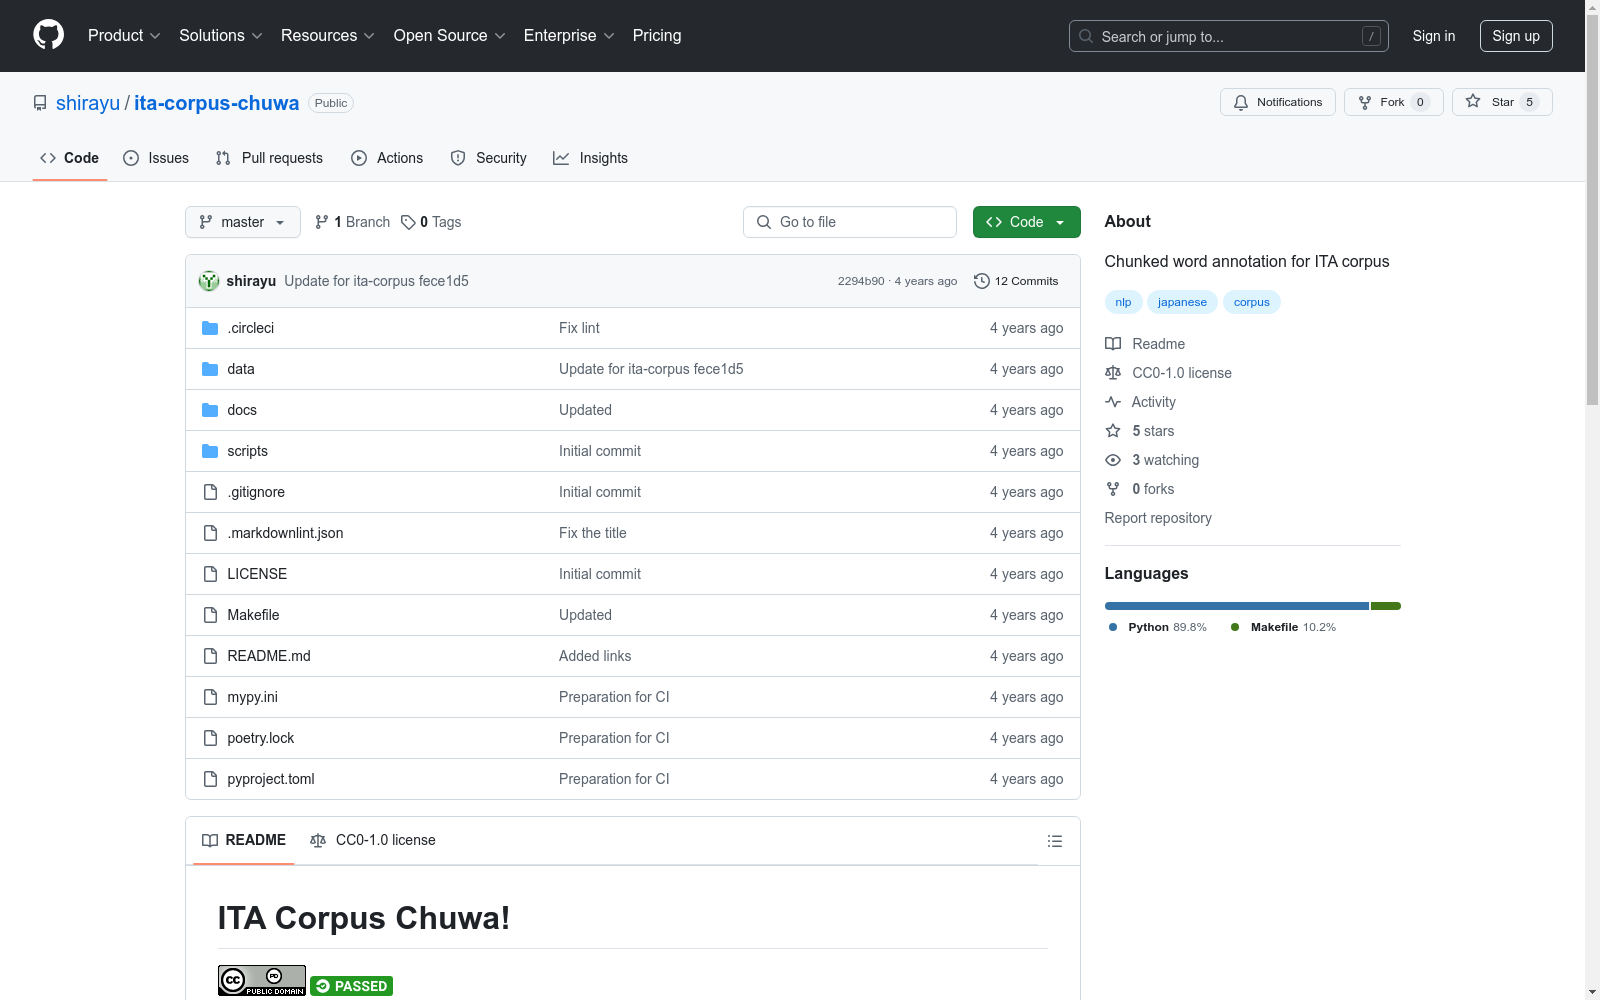The image size is (1600, 1000).
Task: Expand the Solutions menu
Action: [221, 36]
